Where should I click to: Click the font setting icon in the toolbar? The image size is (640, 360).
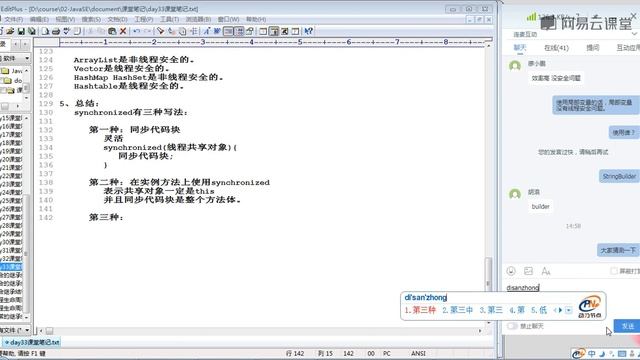coord(207,31)
